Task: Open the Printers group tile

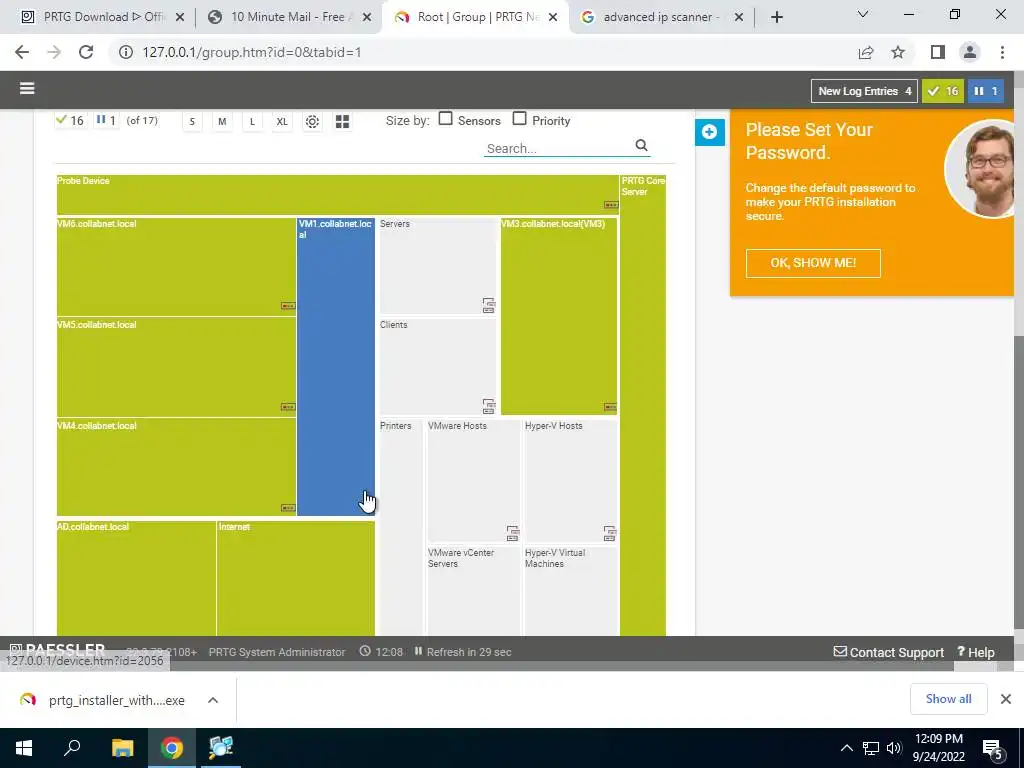Action: tap(401, 528)
